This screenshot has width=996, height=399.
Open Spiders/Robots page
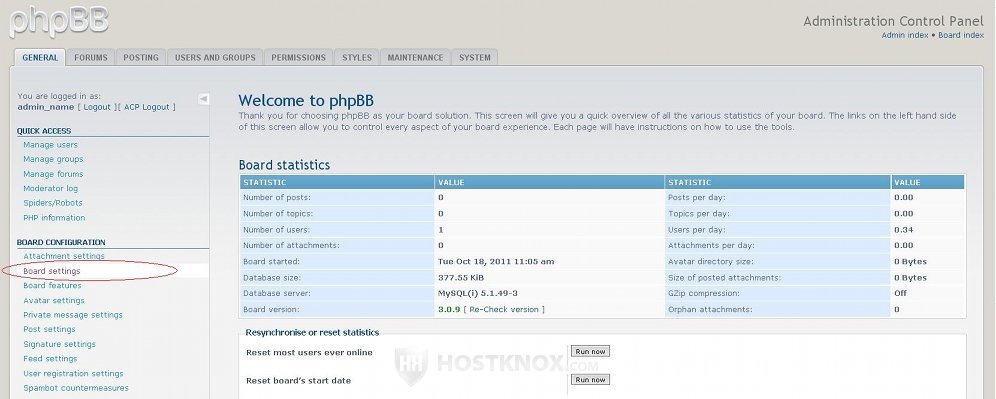(53, 203)
